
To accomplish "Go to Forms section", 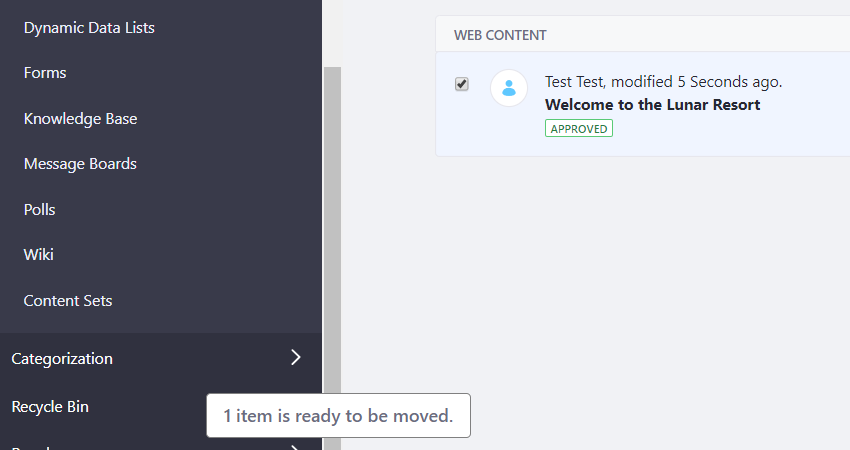I will [45, 73].
